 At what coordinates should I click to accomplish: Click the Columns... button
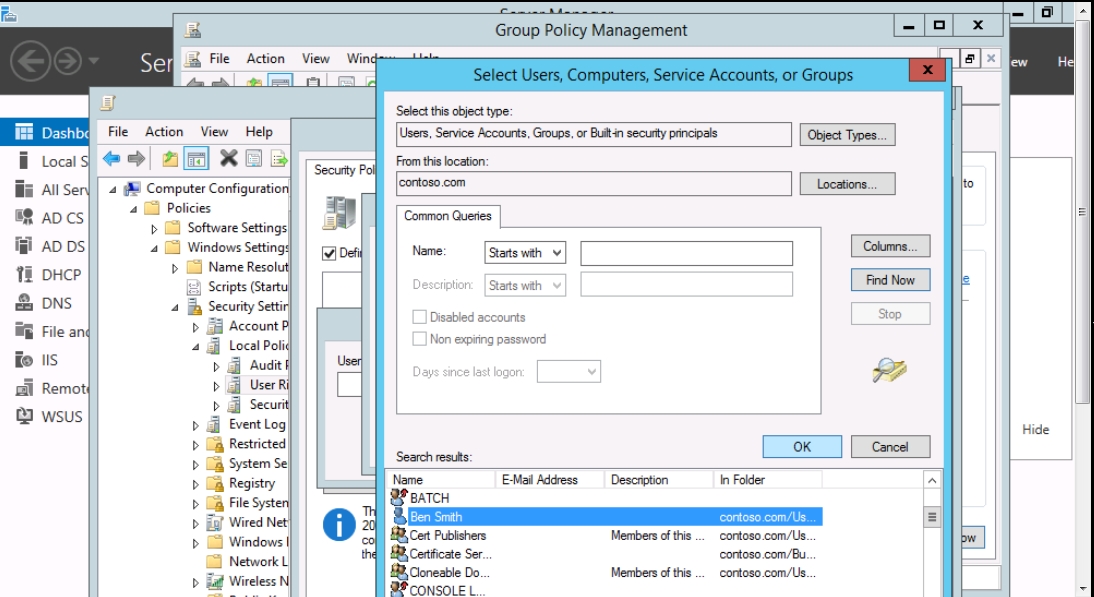pyautogui.click(x=890, y=246)
